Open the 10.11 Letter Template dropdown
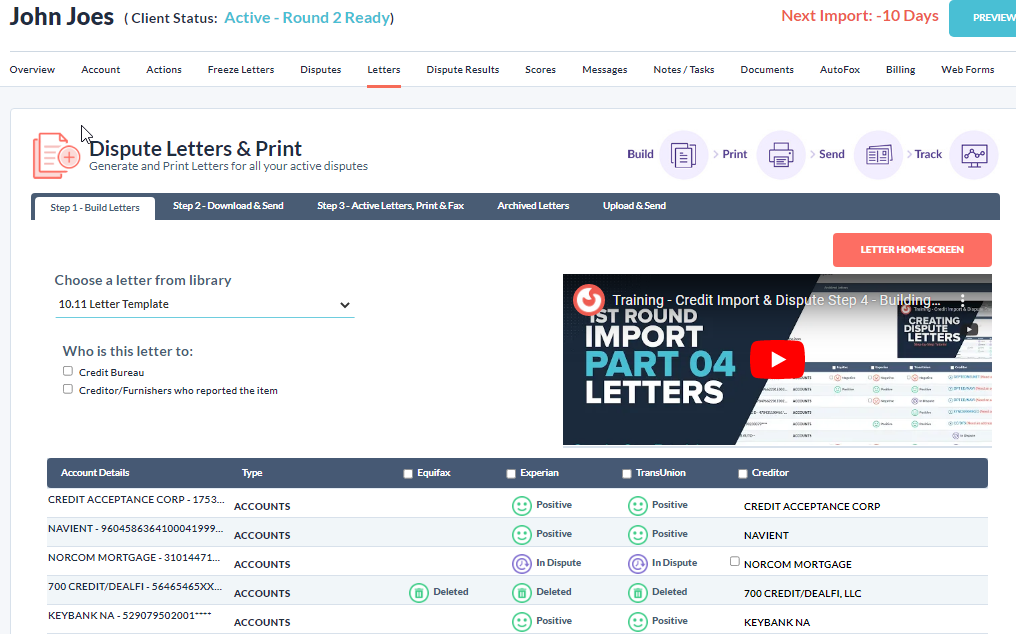The height and width of the screenshot is (634, 1016). pyautogui.click(x=204, y=304)
